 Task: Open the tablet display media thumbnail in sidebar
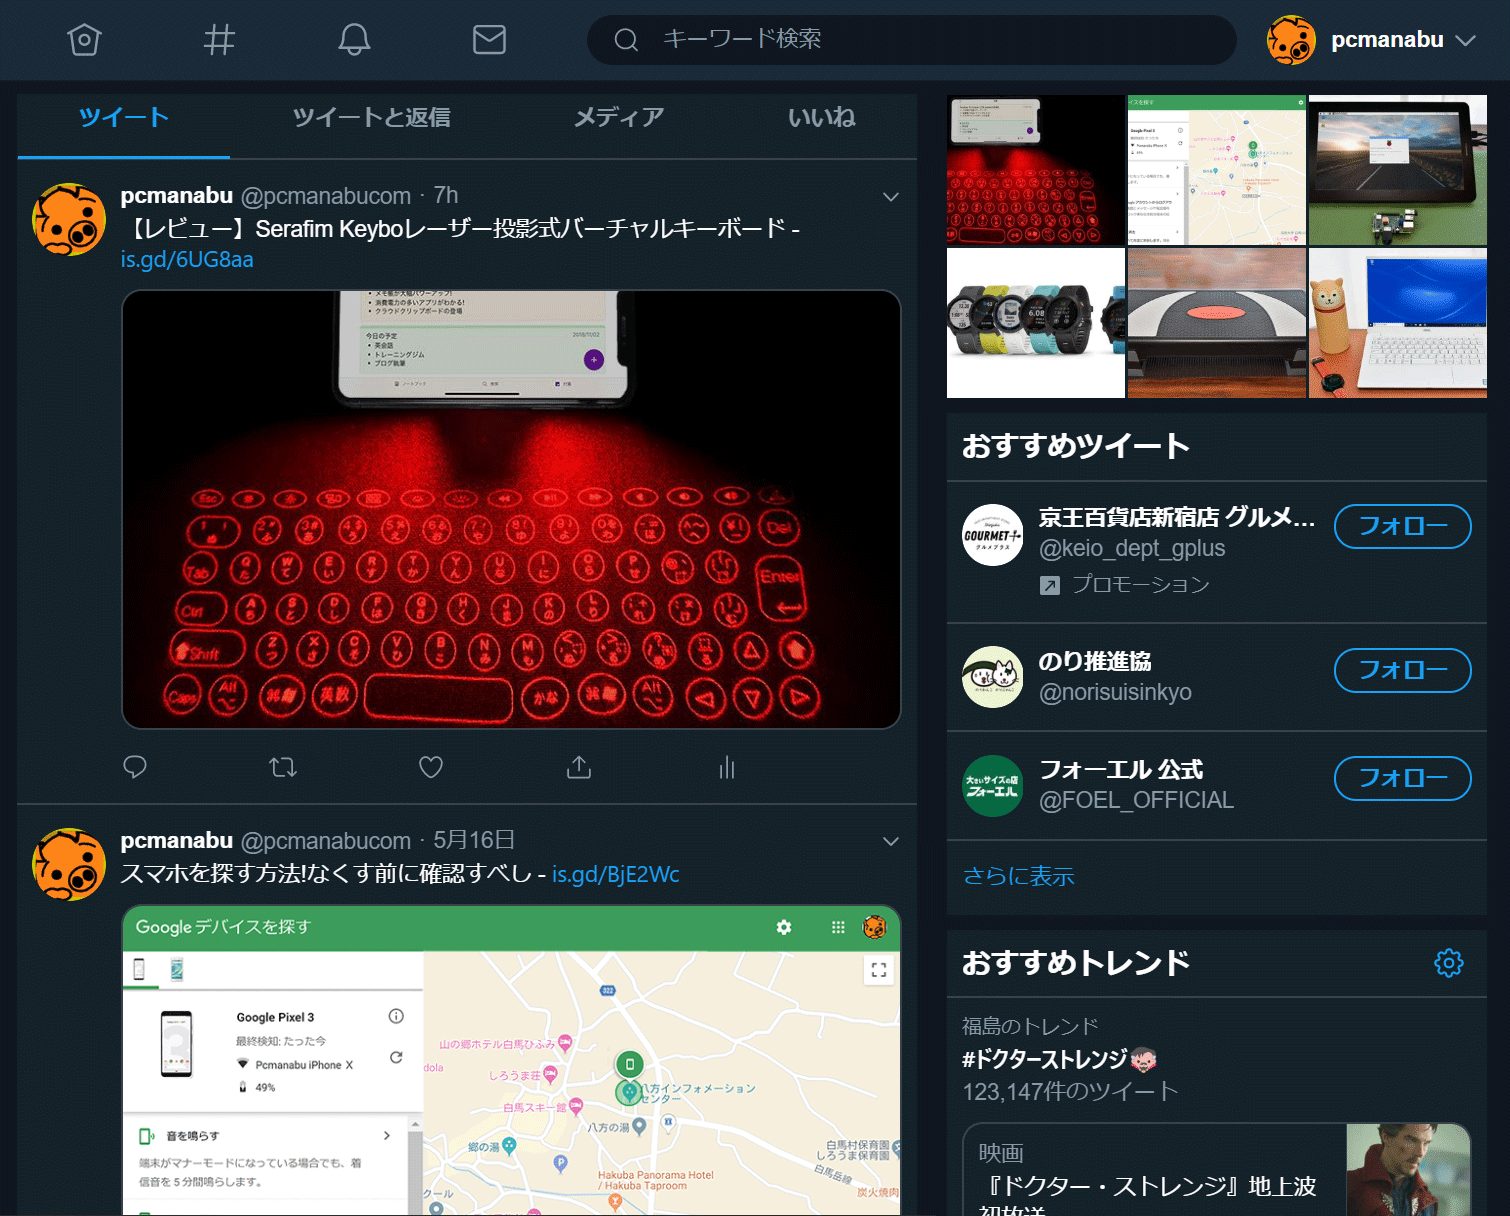1398,170
